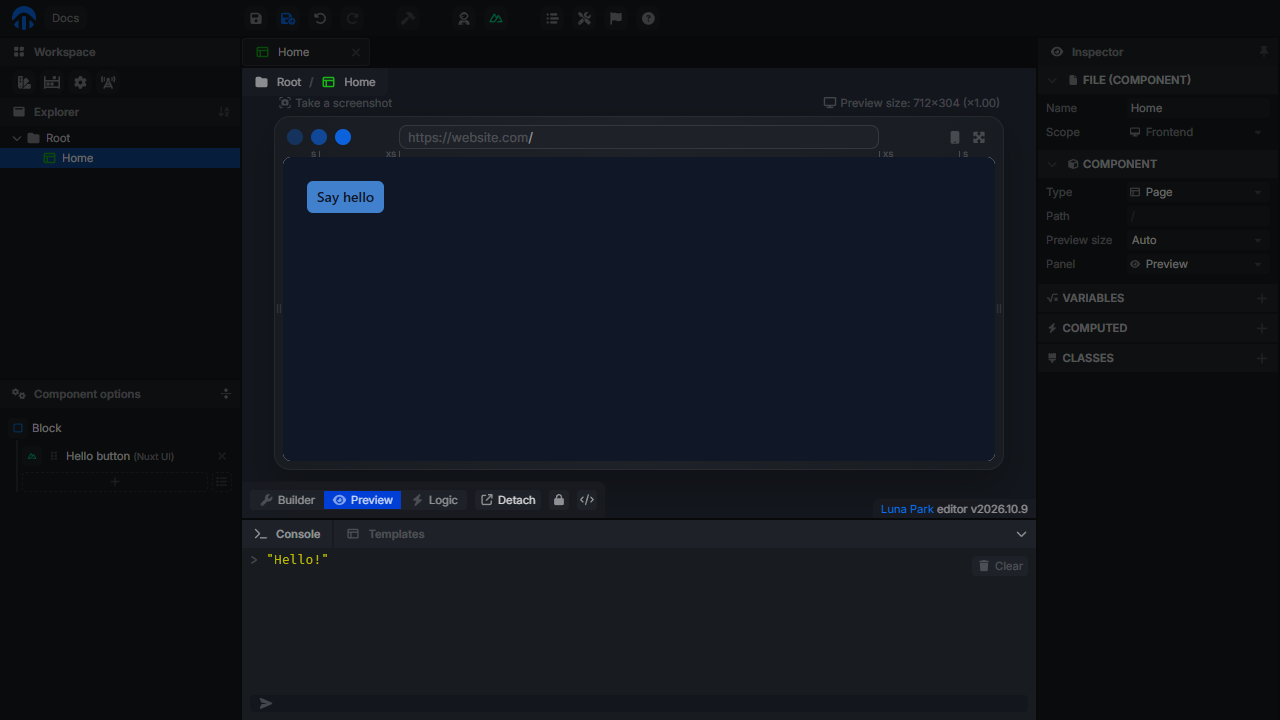The width and height of the screenshot is (1280, 720).
Task: Pin the Inspector panel
Action: pos(1264,51)
